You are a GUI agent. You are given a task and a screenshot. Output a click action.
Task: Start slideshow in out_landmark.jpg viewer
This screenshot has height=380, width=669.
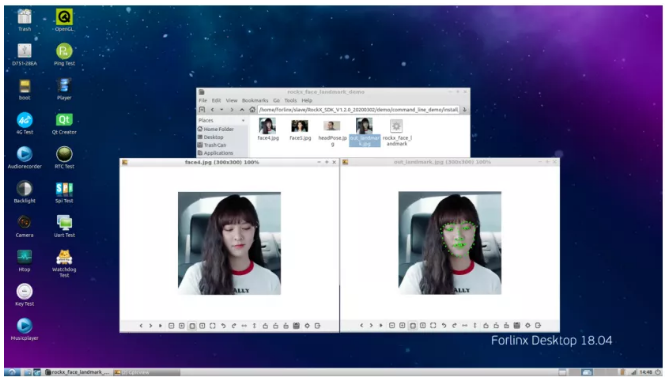coord(381,325)
